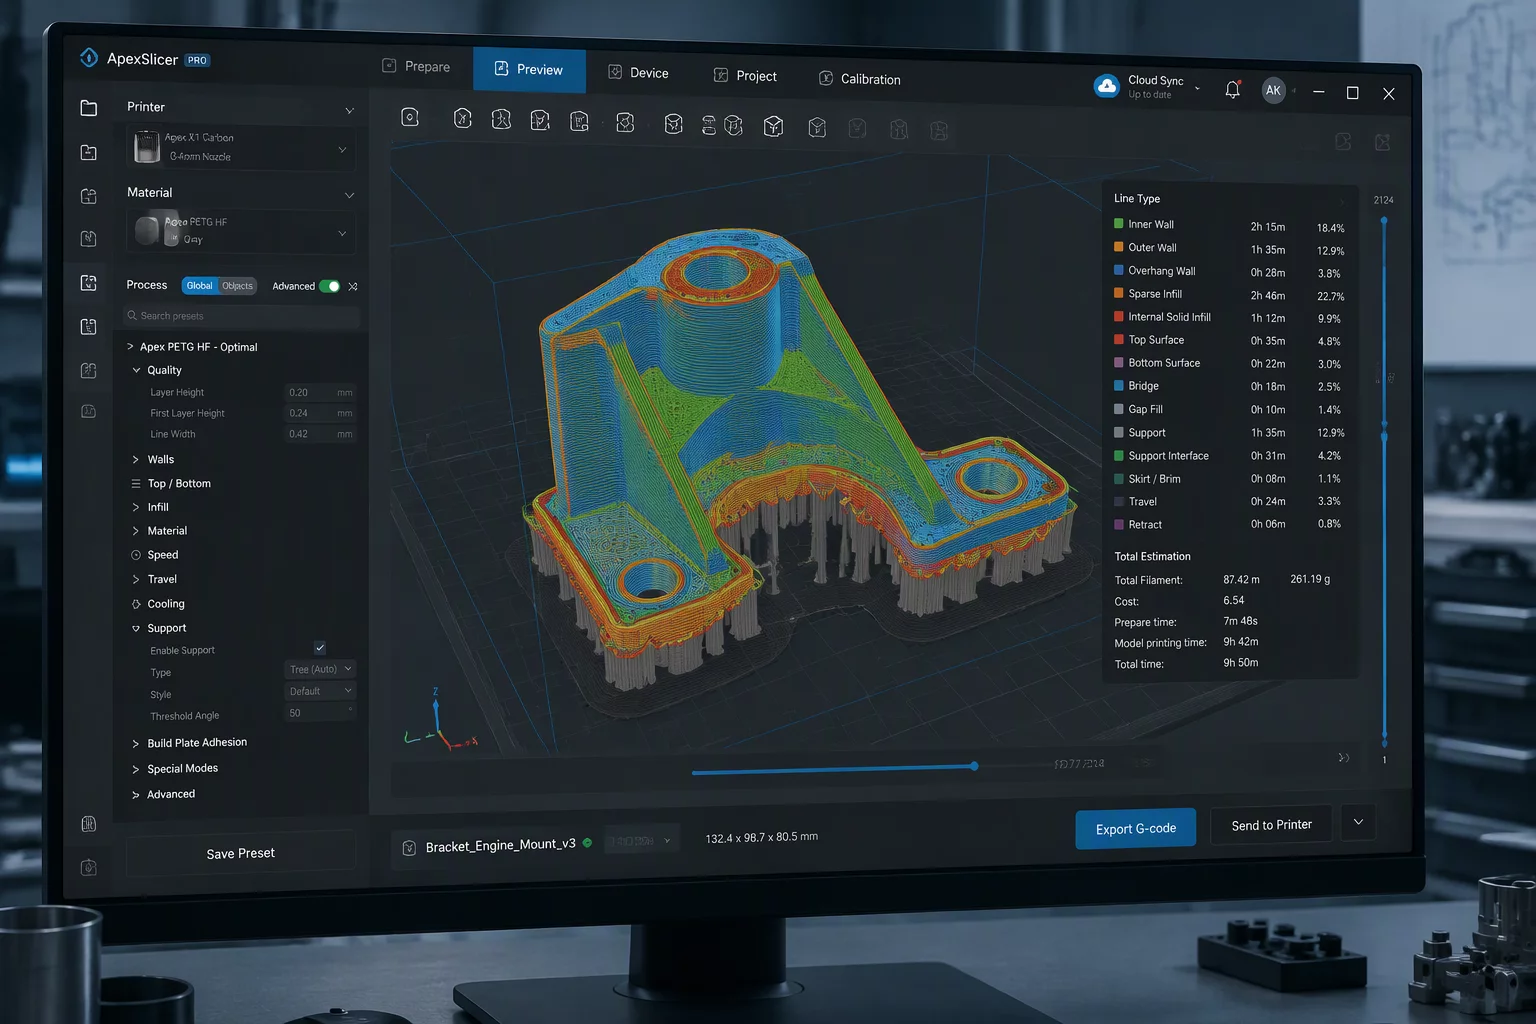
Task: Click the orange Outer Wall color swatch
Action: pyautogui.click(x=1119, y=247)
